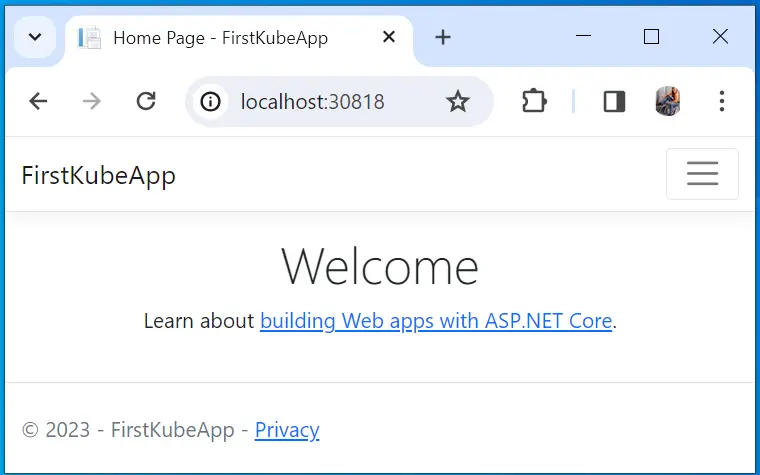Open the Extensions puzzle icon
The height and width of the screenshot is (475, 760).
click(534, 101)
